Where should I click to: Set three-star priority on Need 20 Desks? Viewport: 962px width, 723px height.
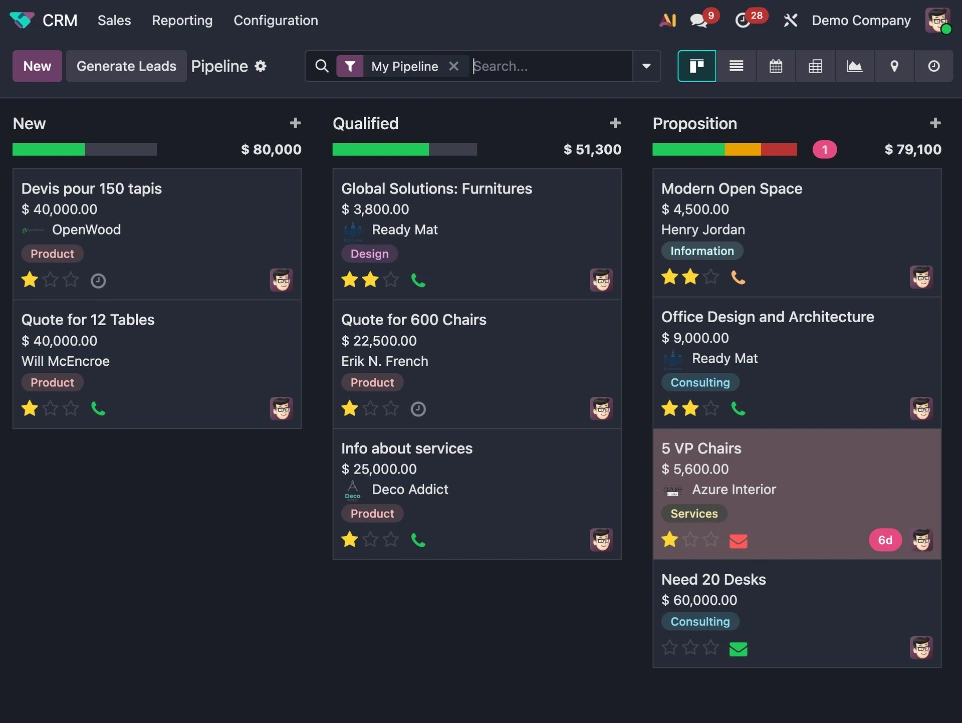pyautogui.click(x=711, y=648)
